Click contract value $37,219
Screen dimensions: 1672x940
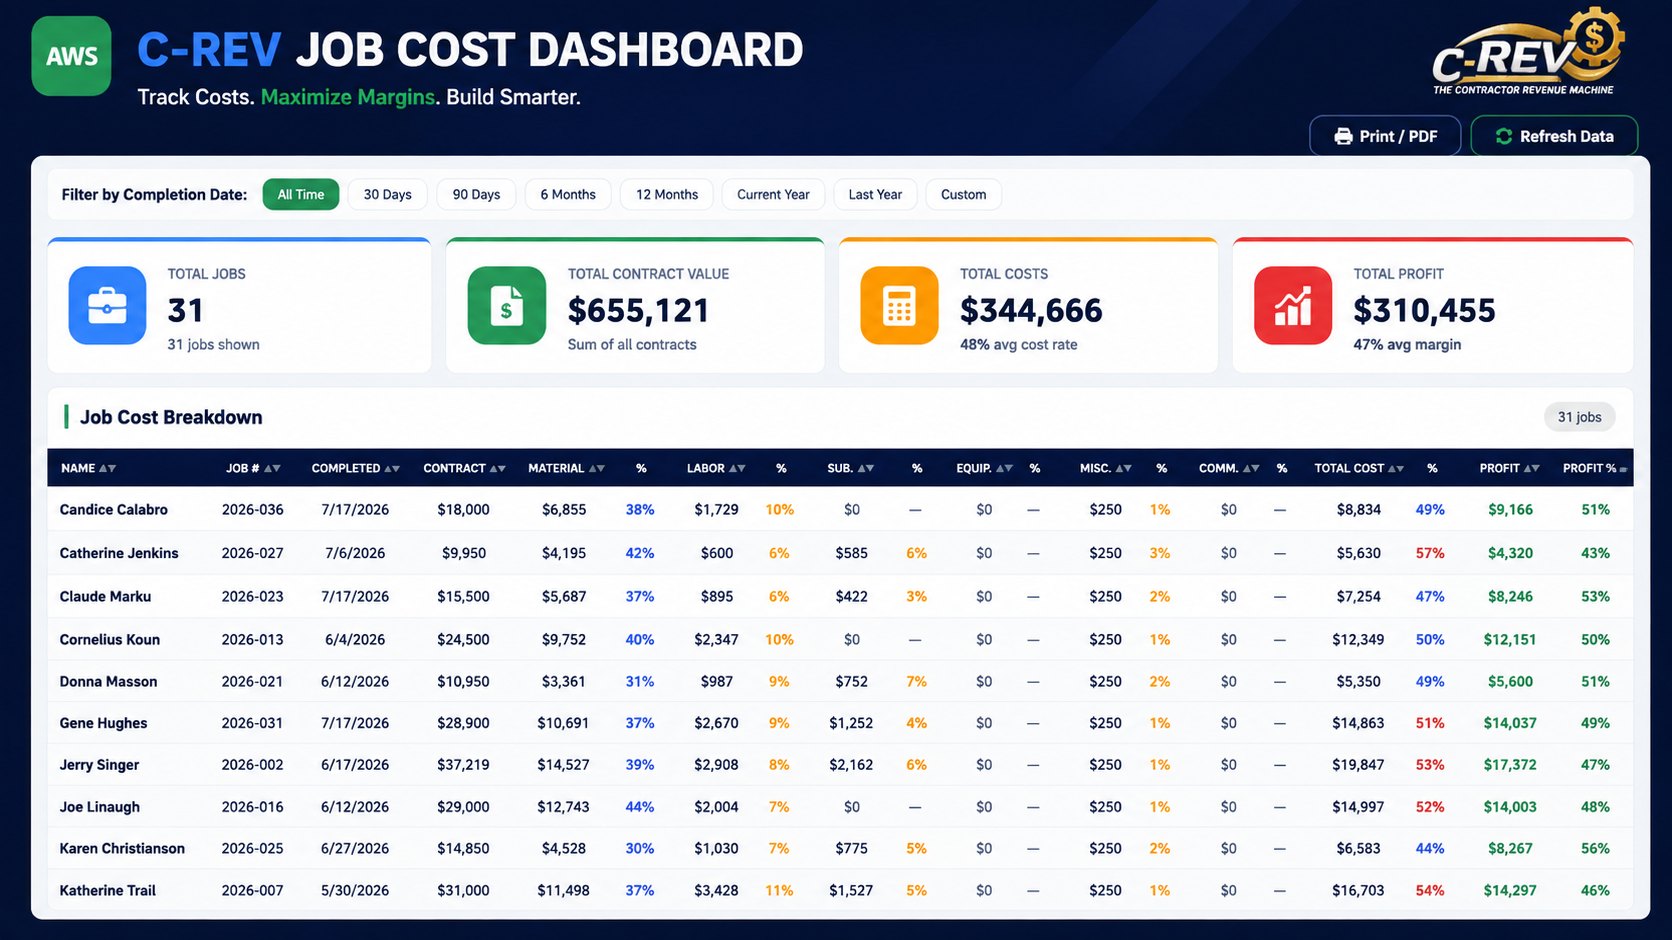[x=463, y=765]
